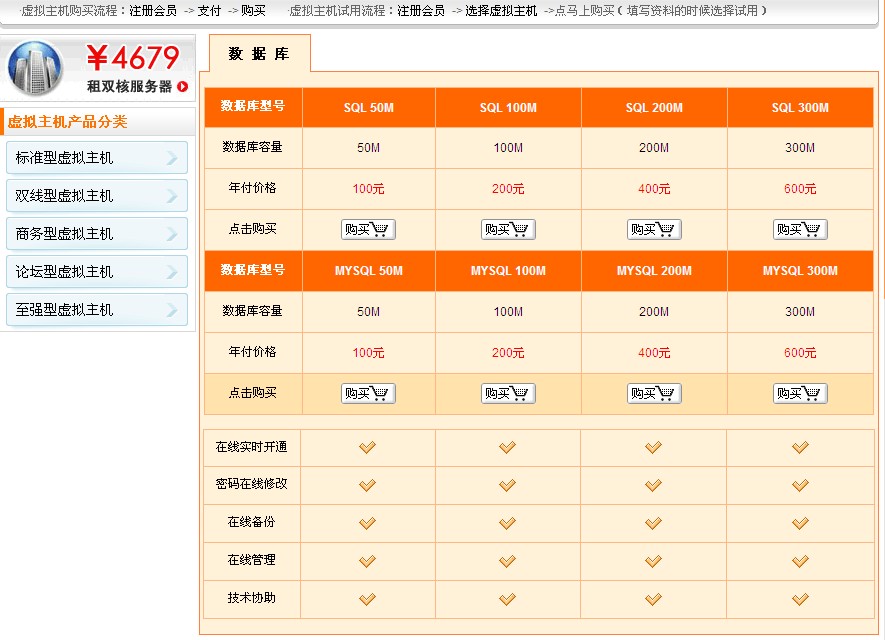The height and width of the screenshot is (640, 885).
Task: Click the SQL 300M column header
Action: [x=800, y=107]
